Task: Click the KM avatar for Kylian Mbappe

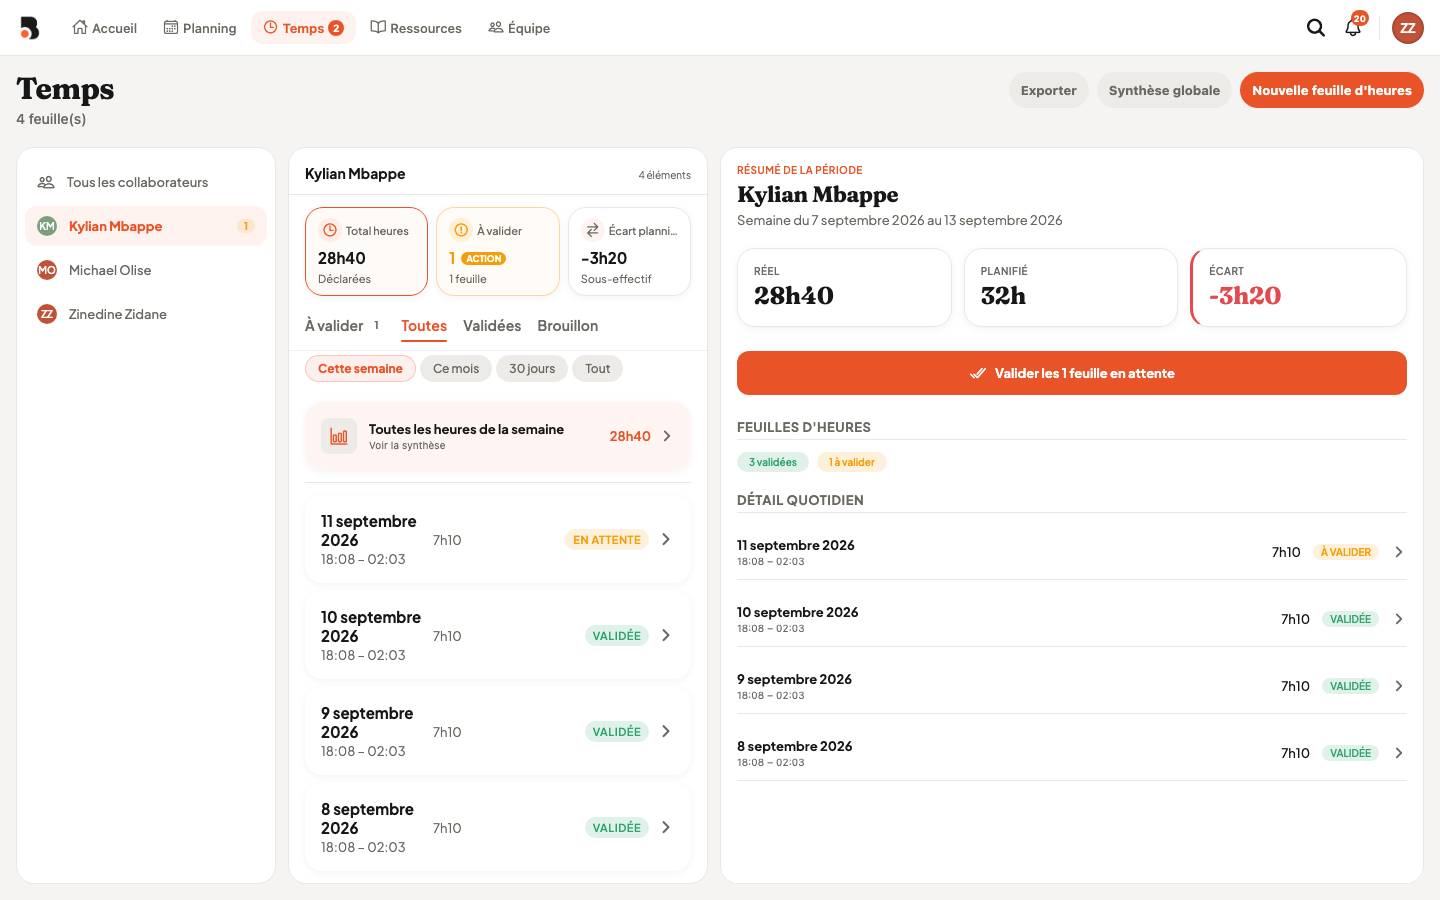Action: [47, 226]
